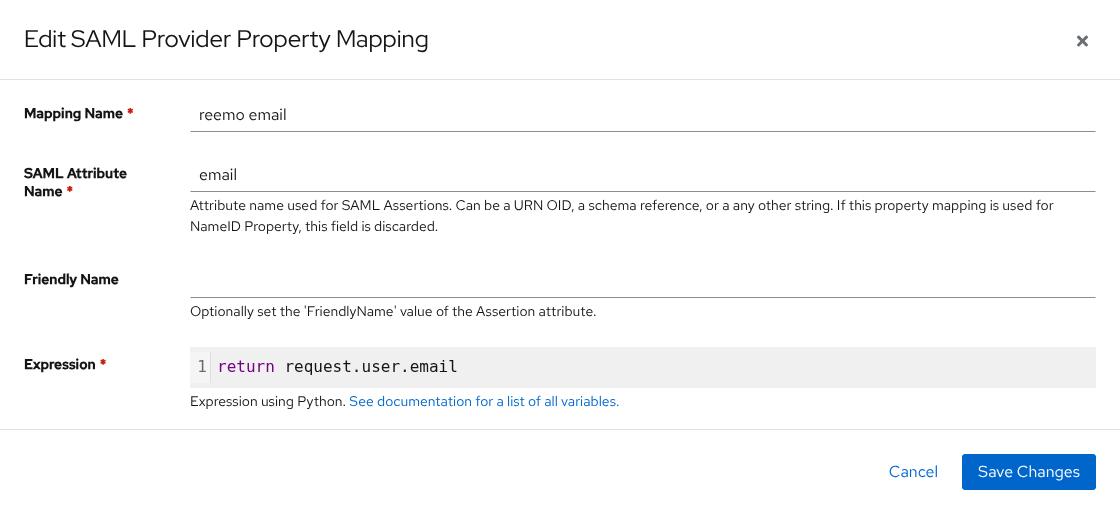Screen dimensions: 1120x514
Task: Click 'request.user.email' in the expression
Action: click(x=371, y=367)
